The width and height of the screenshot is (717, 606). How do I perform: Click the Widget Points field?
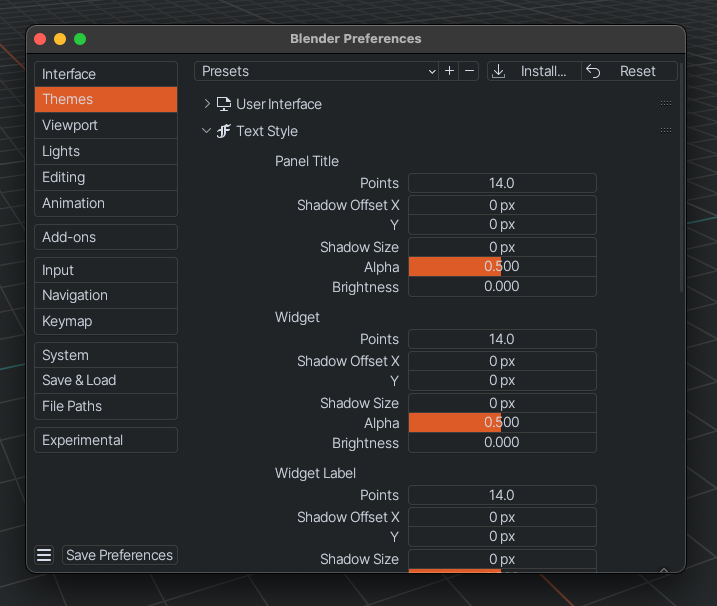click(502, 339)
